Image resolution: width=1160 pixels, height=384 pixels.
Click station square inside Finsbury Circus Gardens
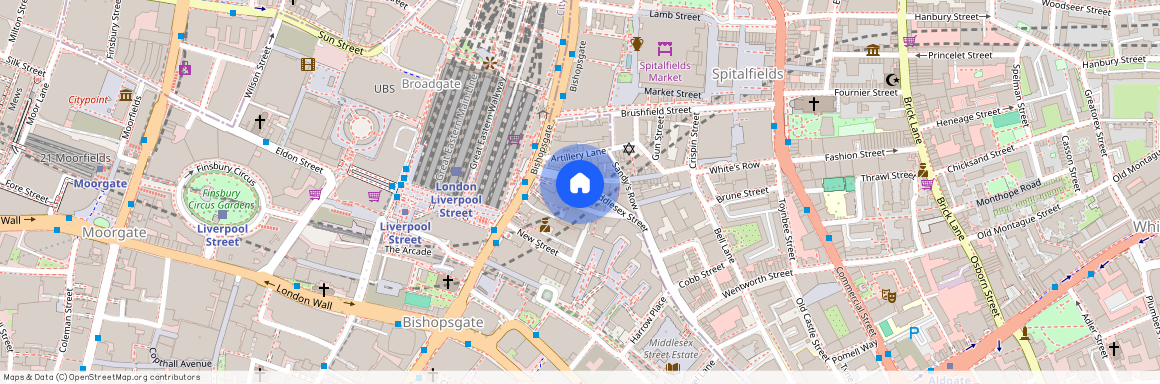(223, 215)
